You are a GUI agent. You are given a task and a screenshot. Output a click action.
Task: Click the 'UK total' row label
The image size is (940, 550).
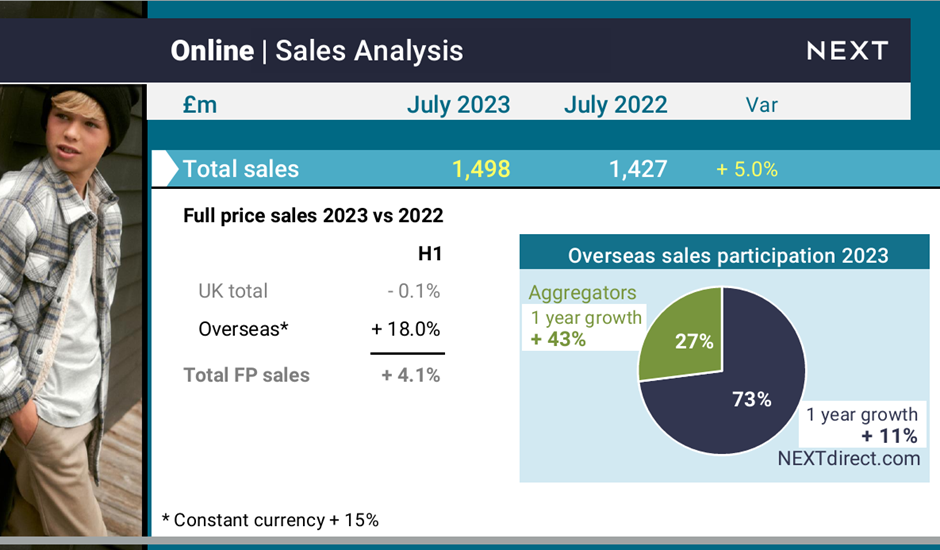[233, 291]
